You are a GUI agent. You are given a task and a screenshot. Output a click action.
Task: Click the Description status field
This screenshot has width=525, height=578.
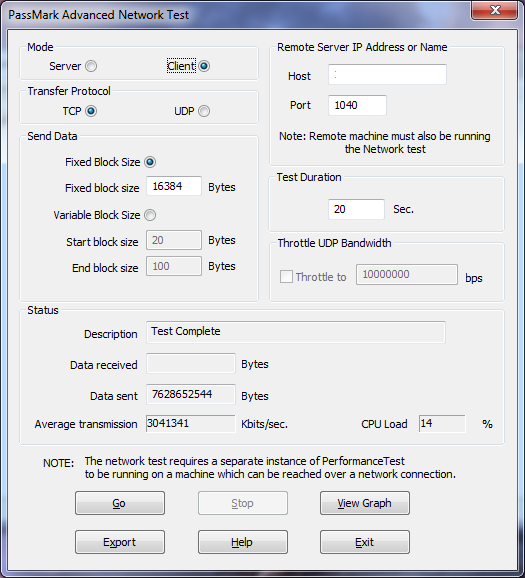(296, 332)
